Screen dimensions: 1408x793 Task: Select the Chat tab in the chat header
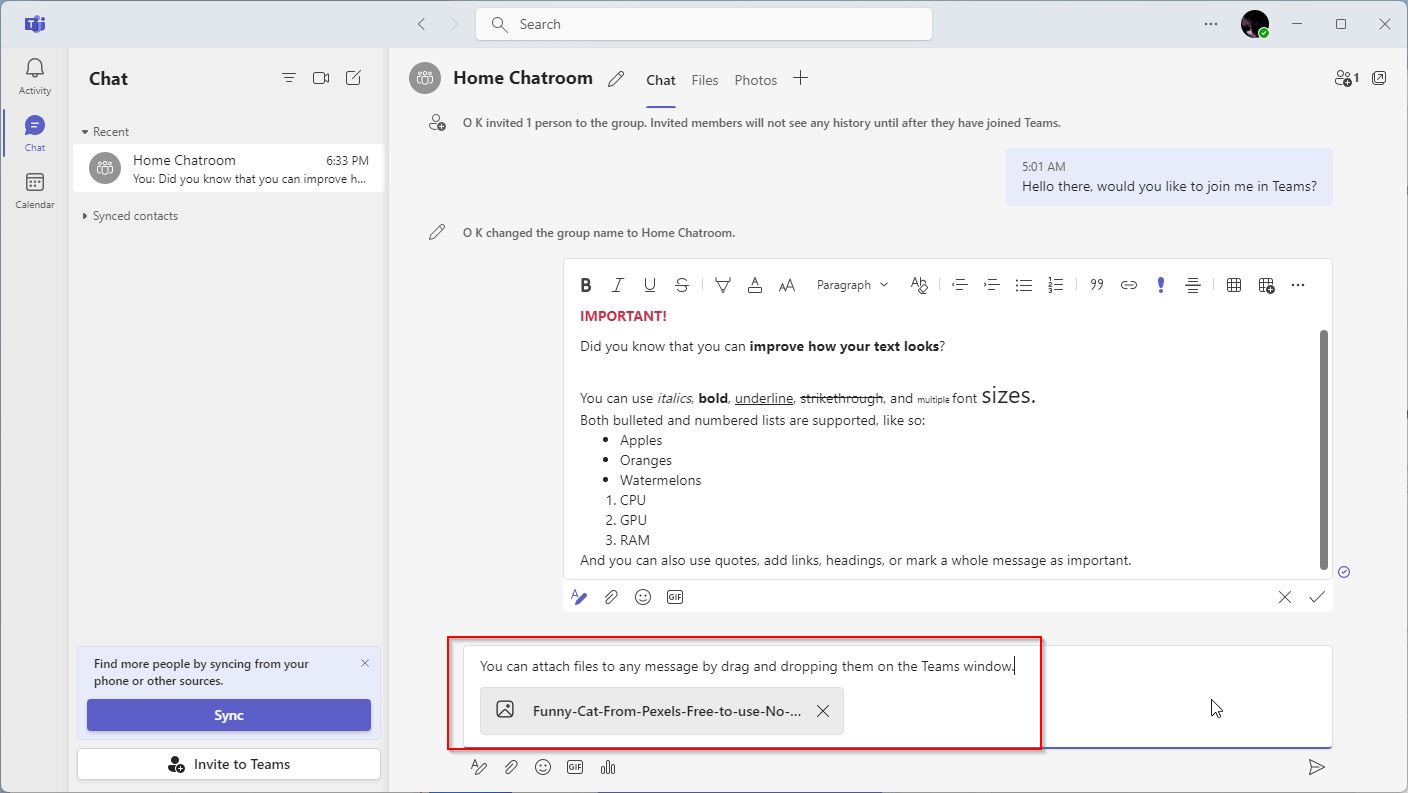click(x=661, y=80)
